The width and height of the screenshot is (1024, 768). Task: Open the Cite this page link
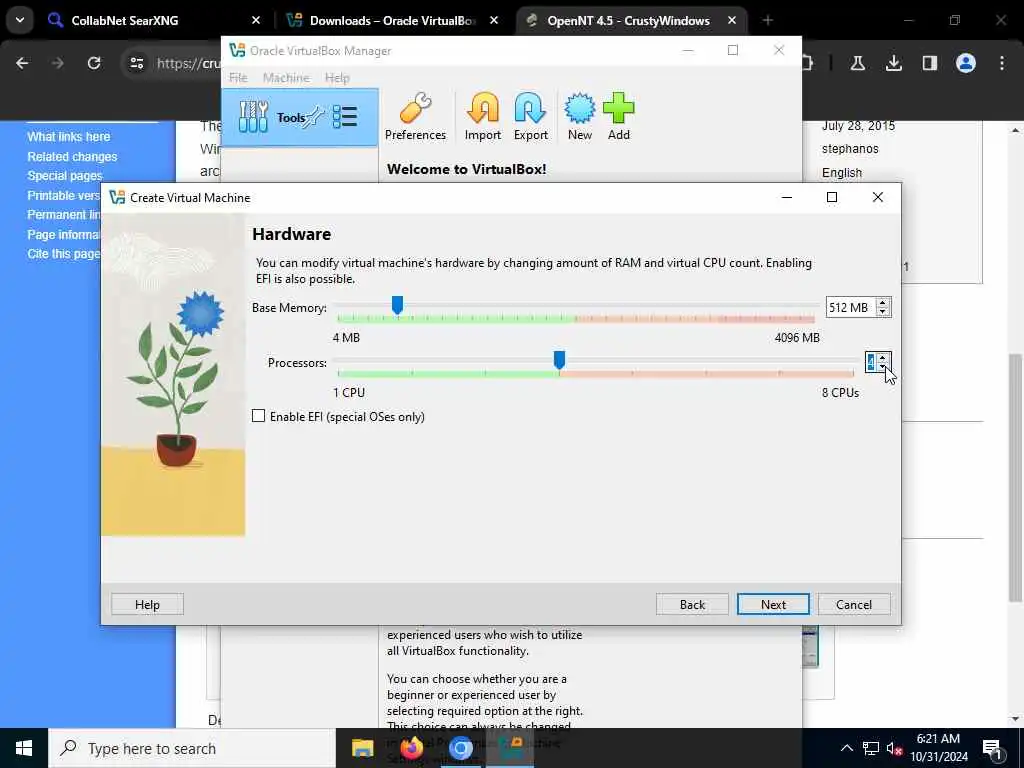pos(64,253)
